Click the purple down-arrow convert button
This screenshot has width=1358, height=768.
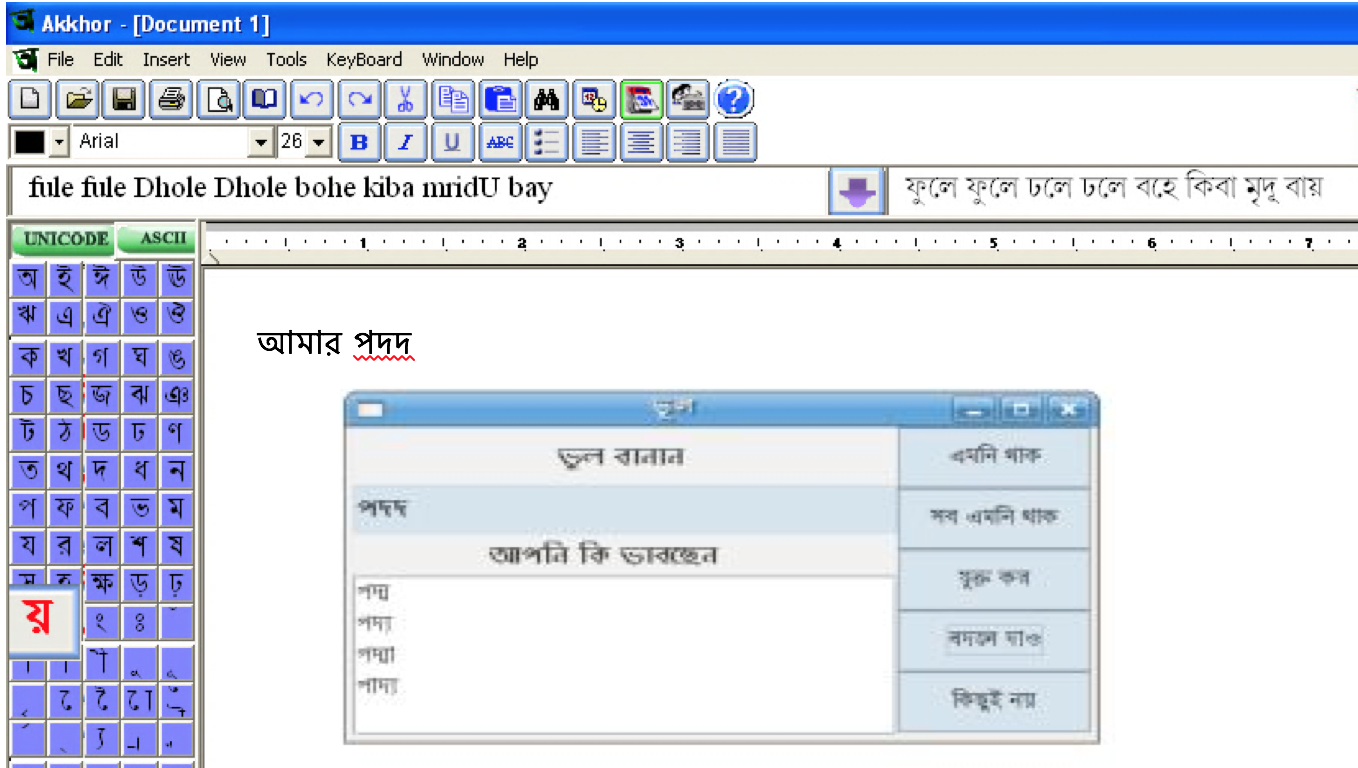coord(855,190)
